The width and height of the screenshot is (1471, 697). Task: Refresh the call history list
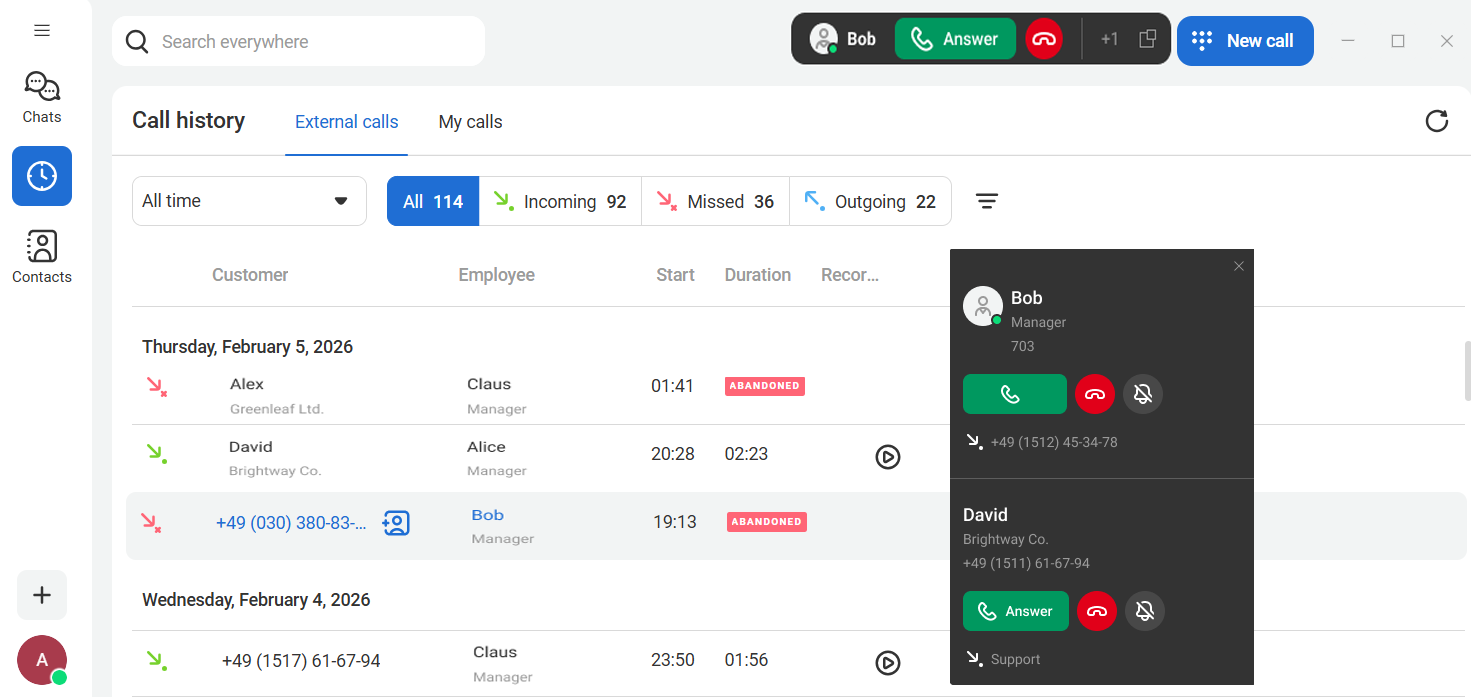[1436, 121]
